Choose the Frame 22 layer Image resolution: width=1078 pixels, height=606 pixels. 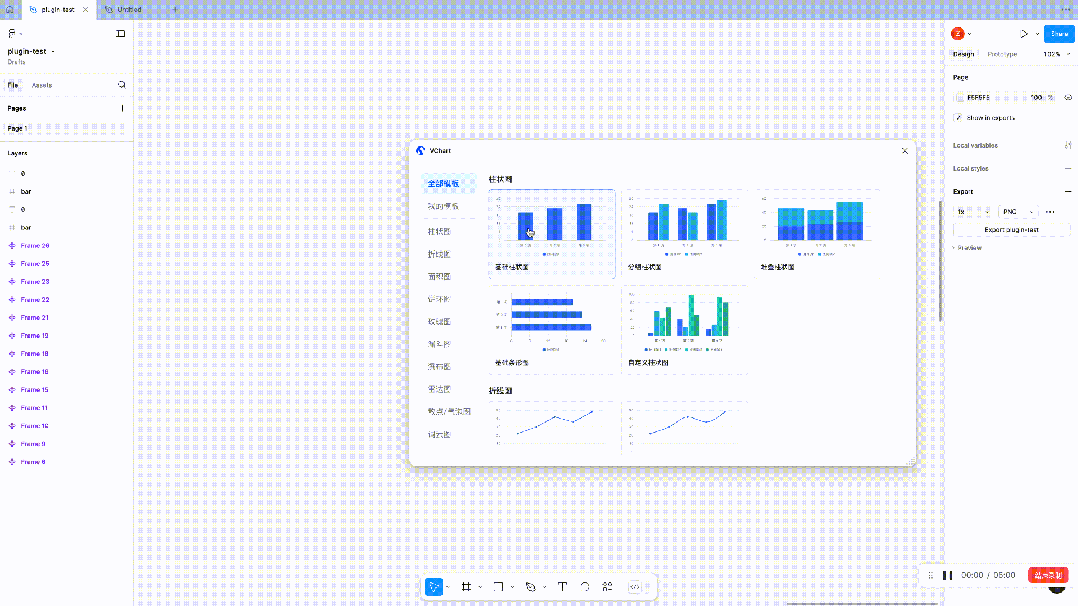click(65, 300)
